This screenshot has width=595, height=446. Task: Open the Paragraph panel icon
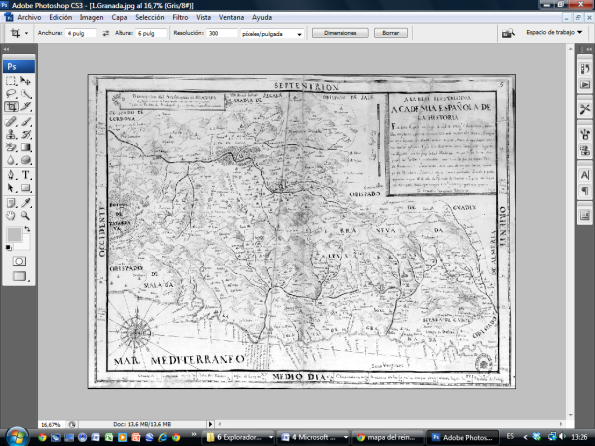coord(585,191)
